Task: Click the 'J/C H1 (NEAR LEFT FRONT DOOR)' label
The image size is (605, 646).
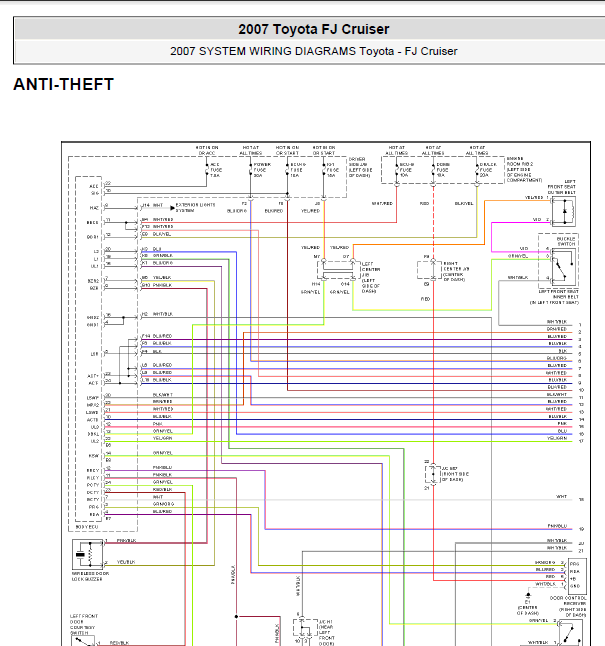Action: (x=326, y=632)
